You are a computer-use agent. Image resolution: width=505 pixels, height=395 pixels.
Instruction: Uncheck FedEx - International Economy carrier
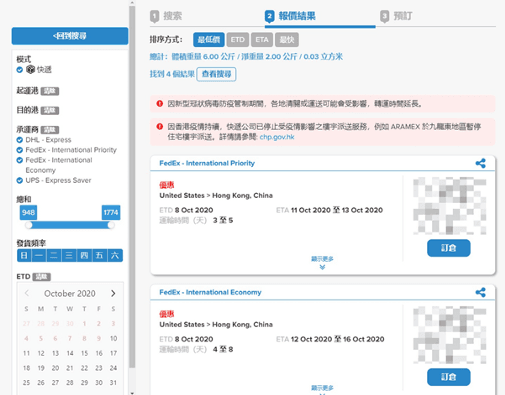pyautogui.click(x=20, y=160)
